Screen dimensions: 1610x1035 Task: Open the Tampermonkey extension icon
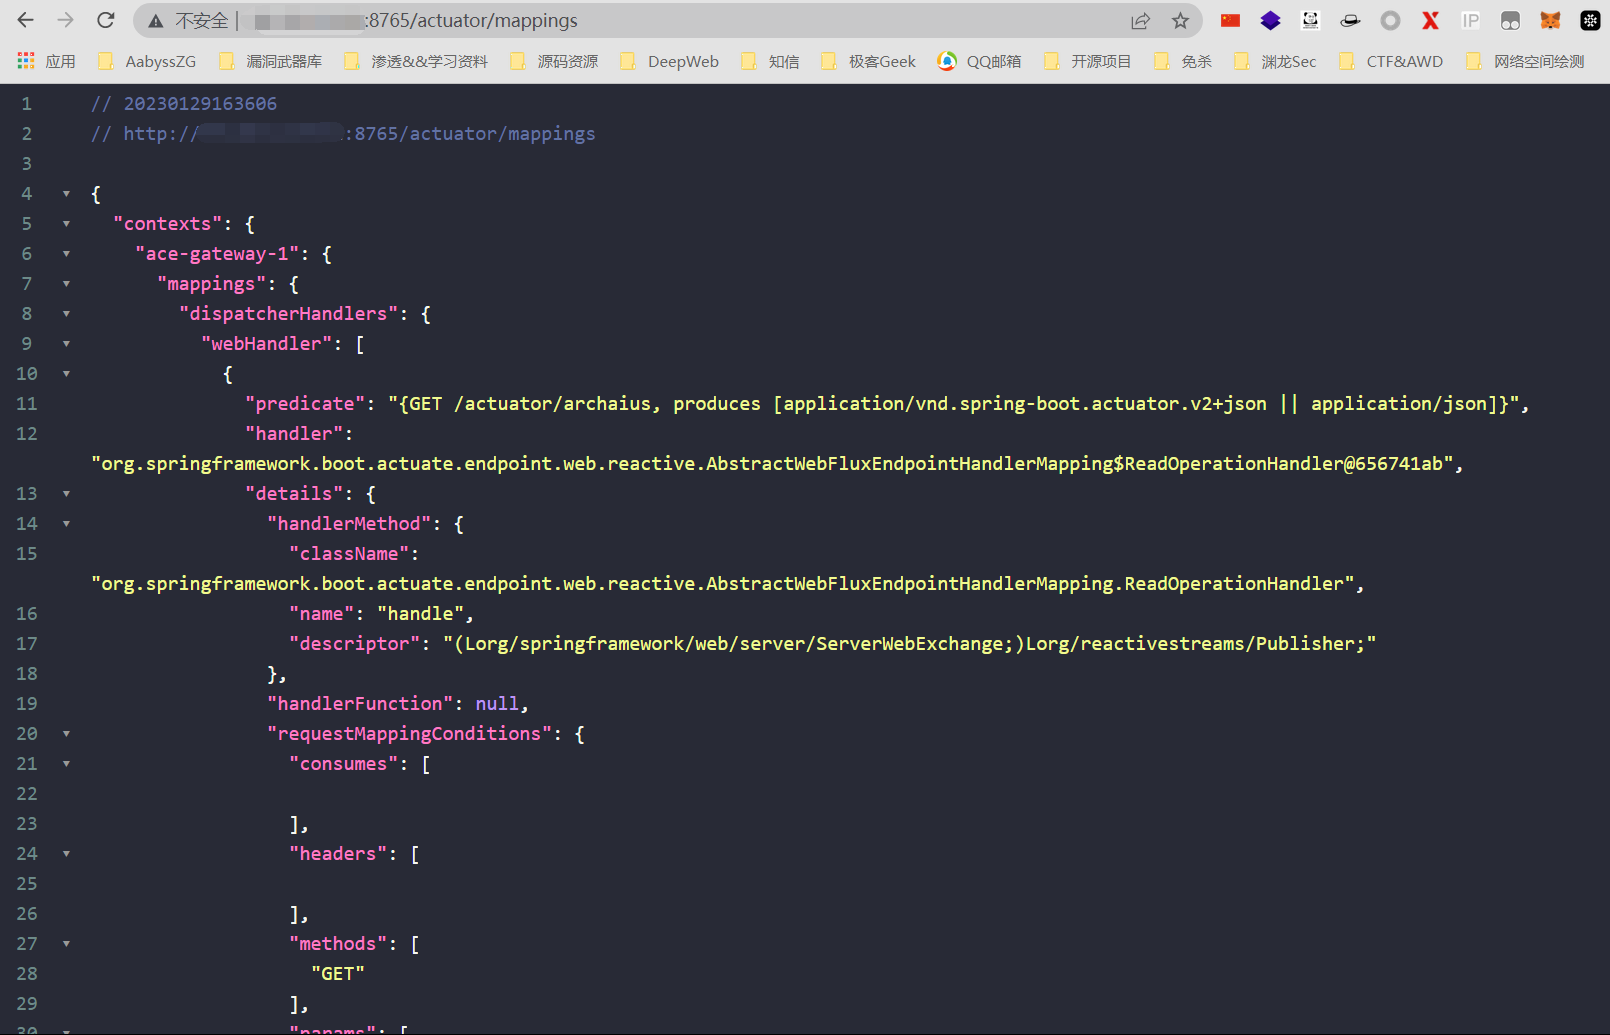click(1511, 21)
